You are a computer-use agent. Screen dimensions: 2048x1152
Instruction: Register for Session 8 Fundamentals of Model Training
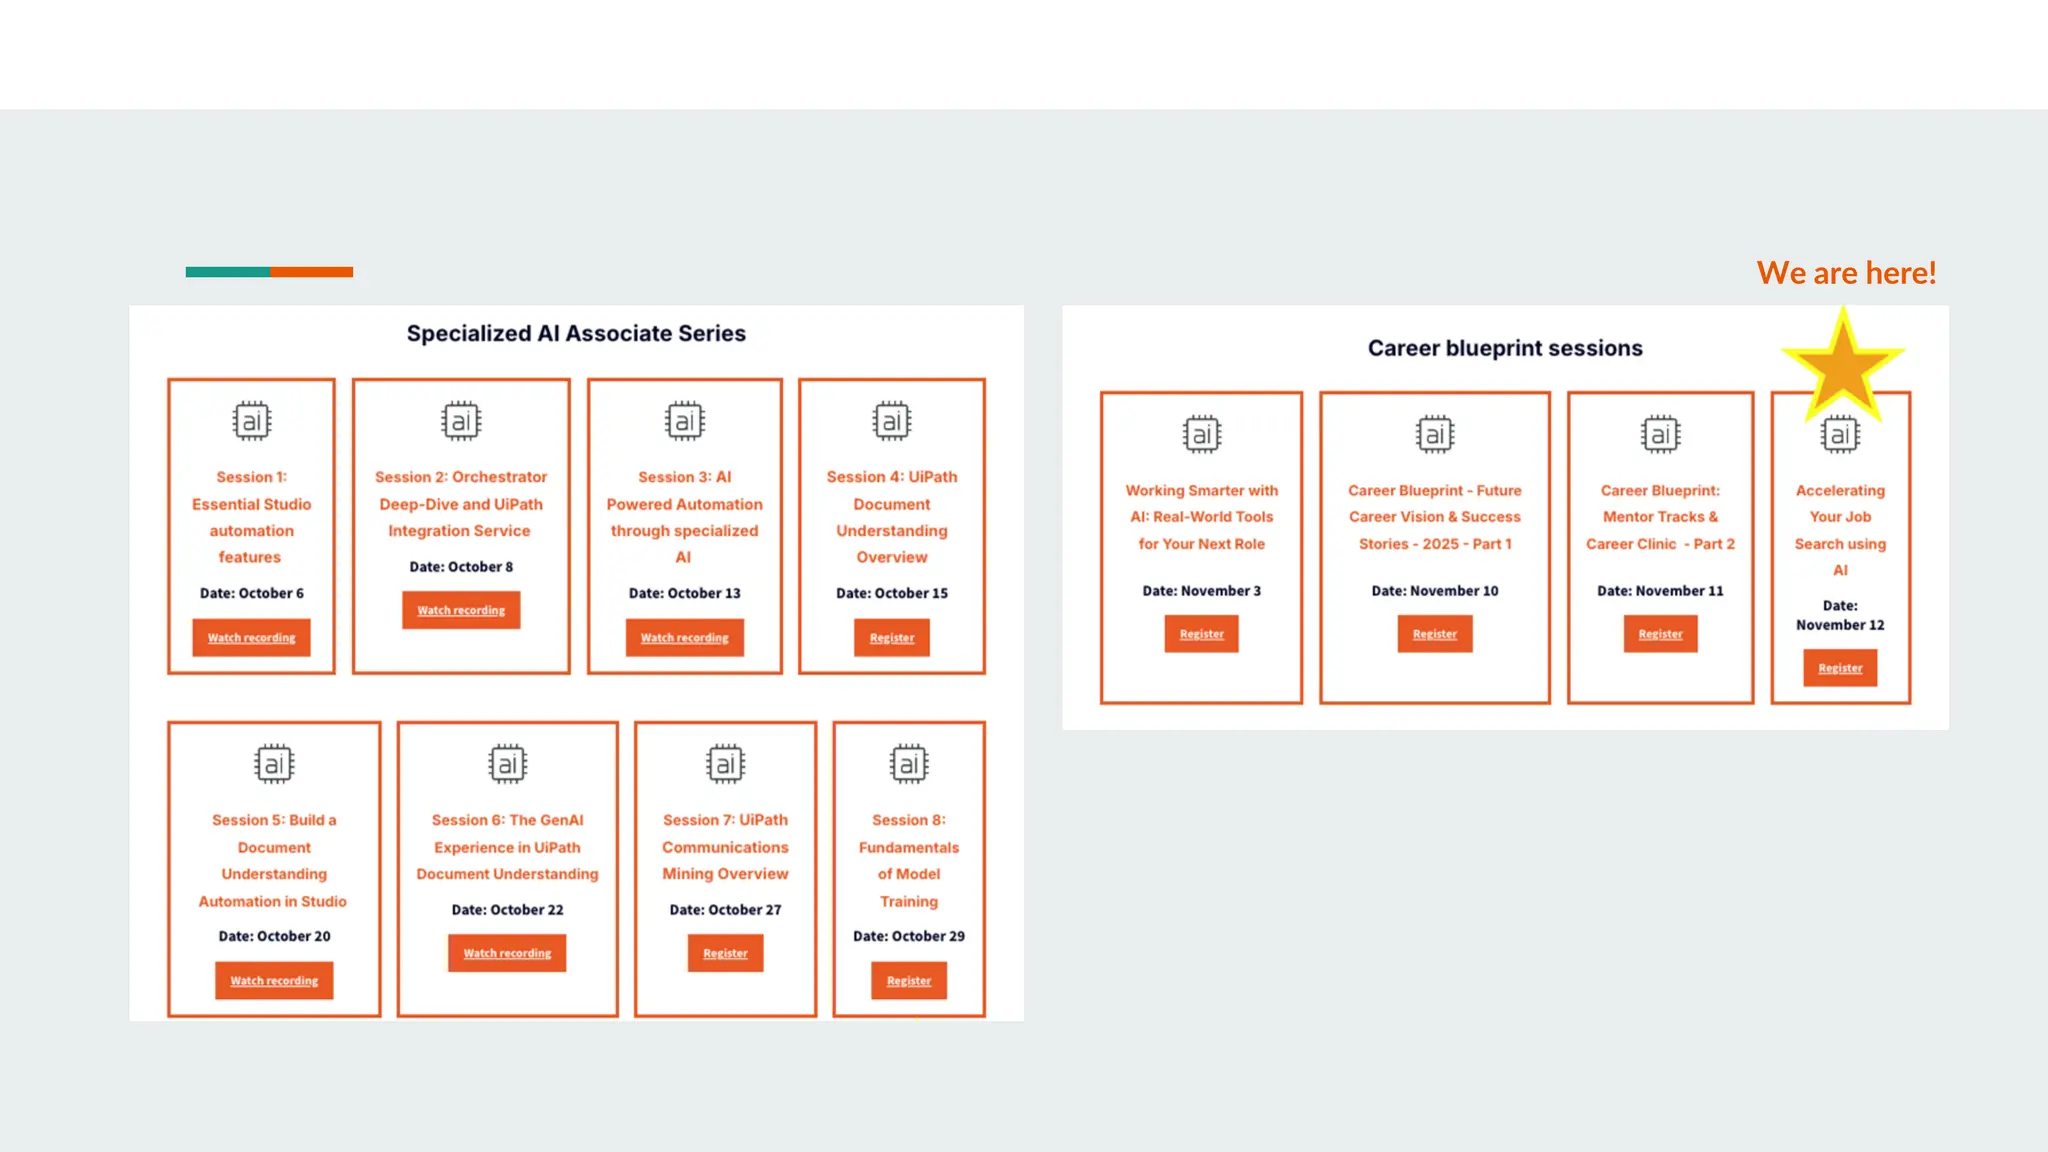tap(908, 981)
